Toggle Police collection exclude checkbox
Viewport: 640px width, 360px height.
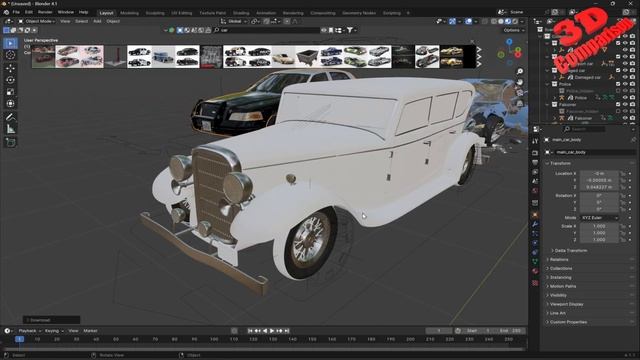(x=618, y=84)
